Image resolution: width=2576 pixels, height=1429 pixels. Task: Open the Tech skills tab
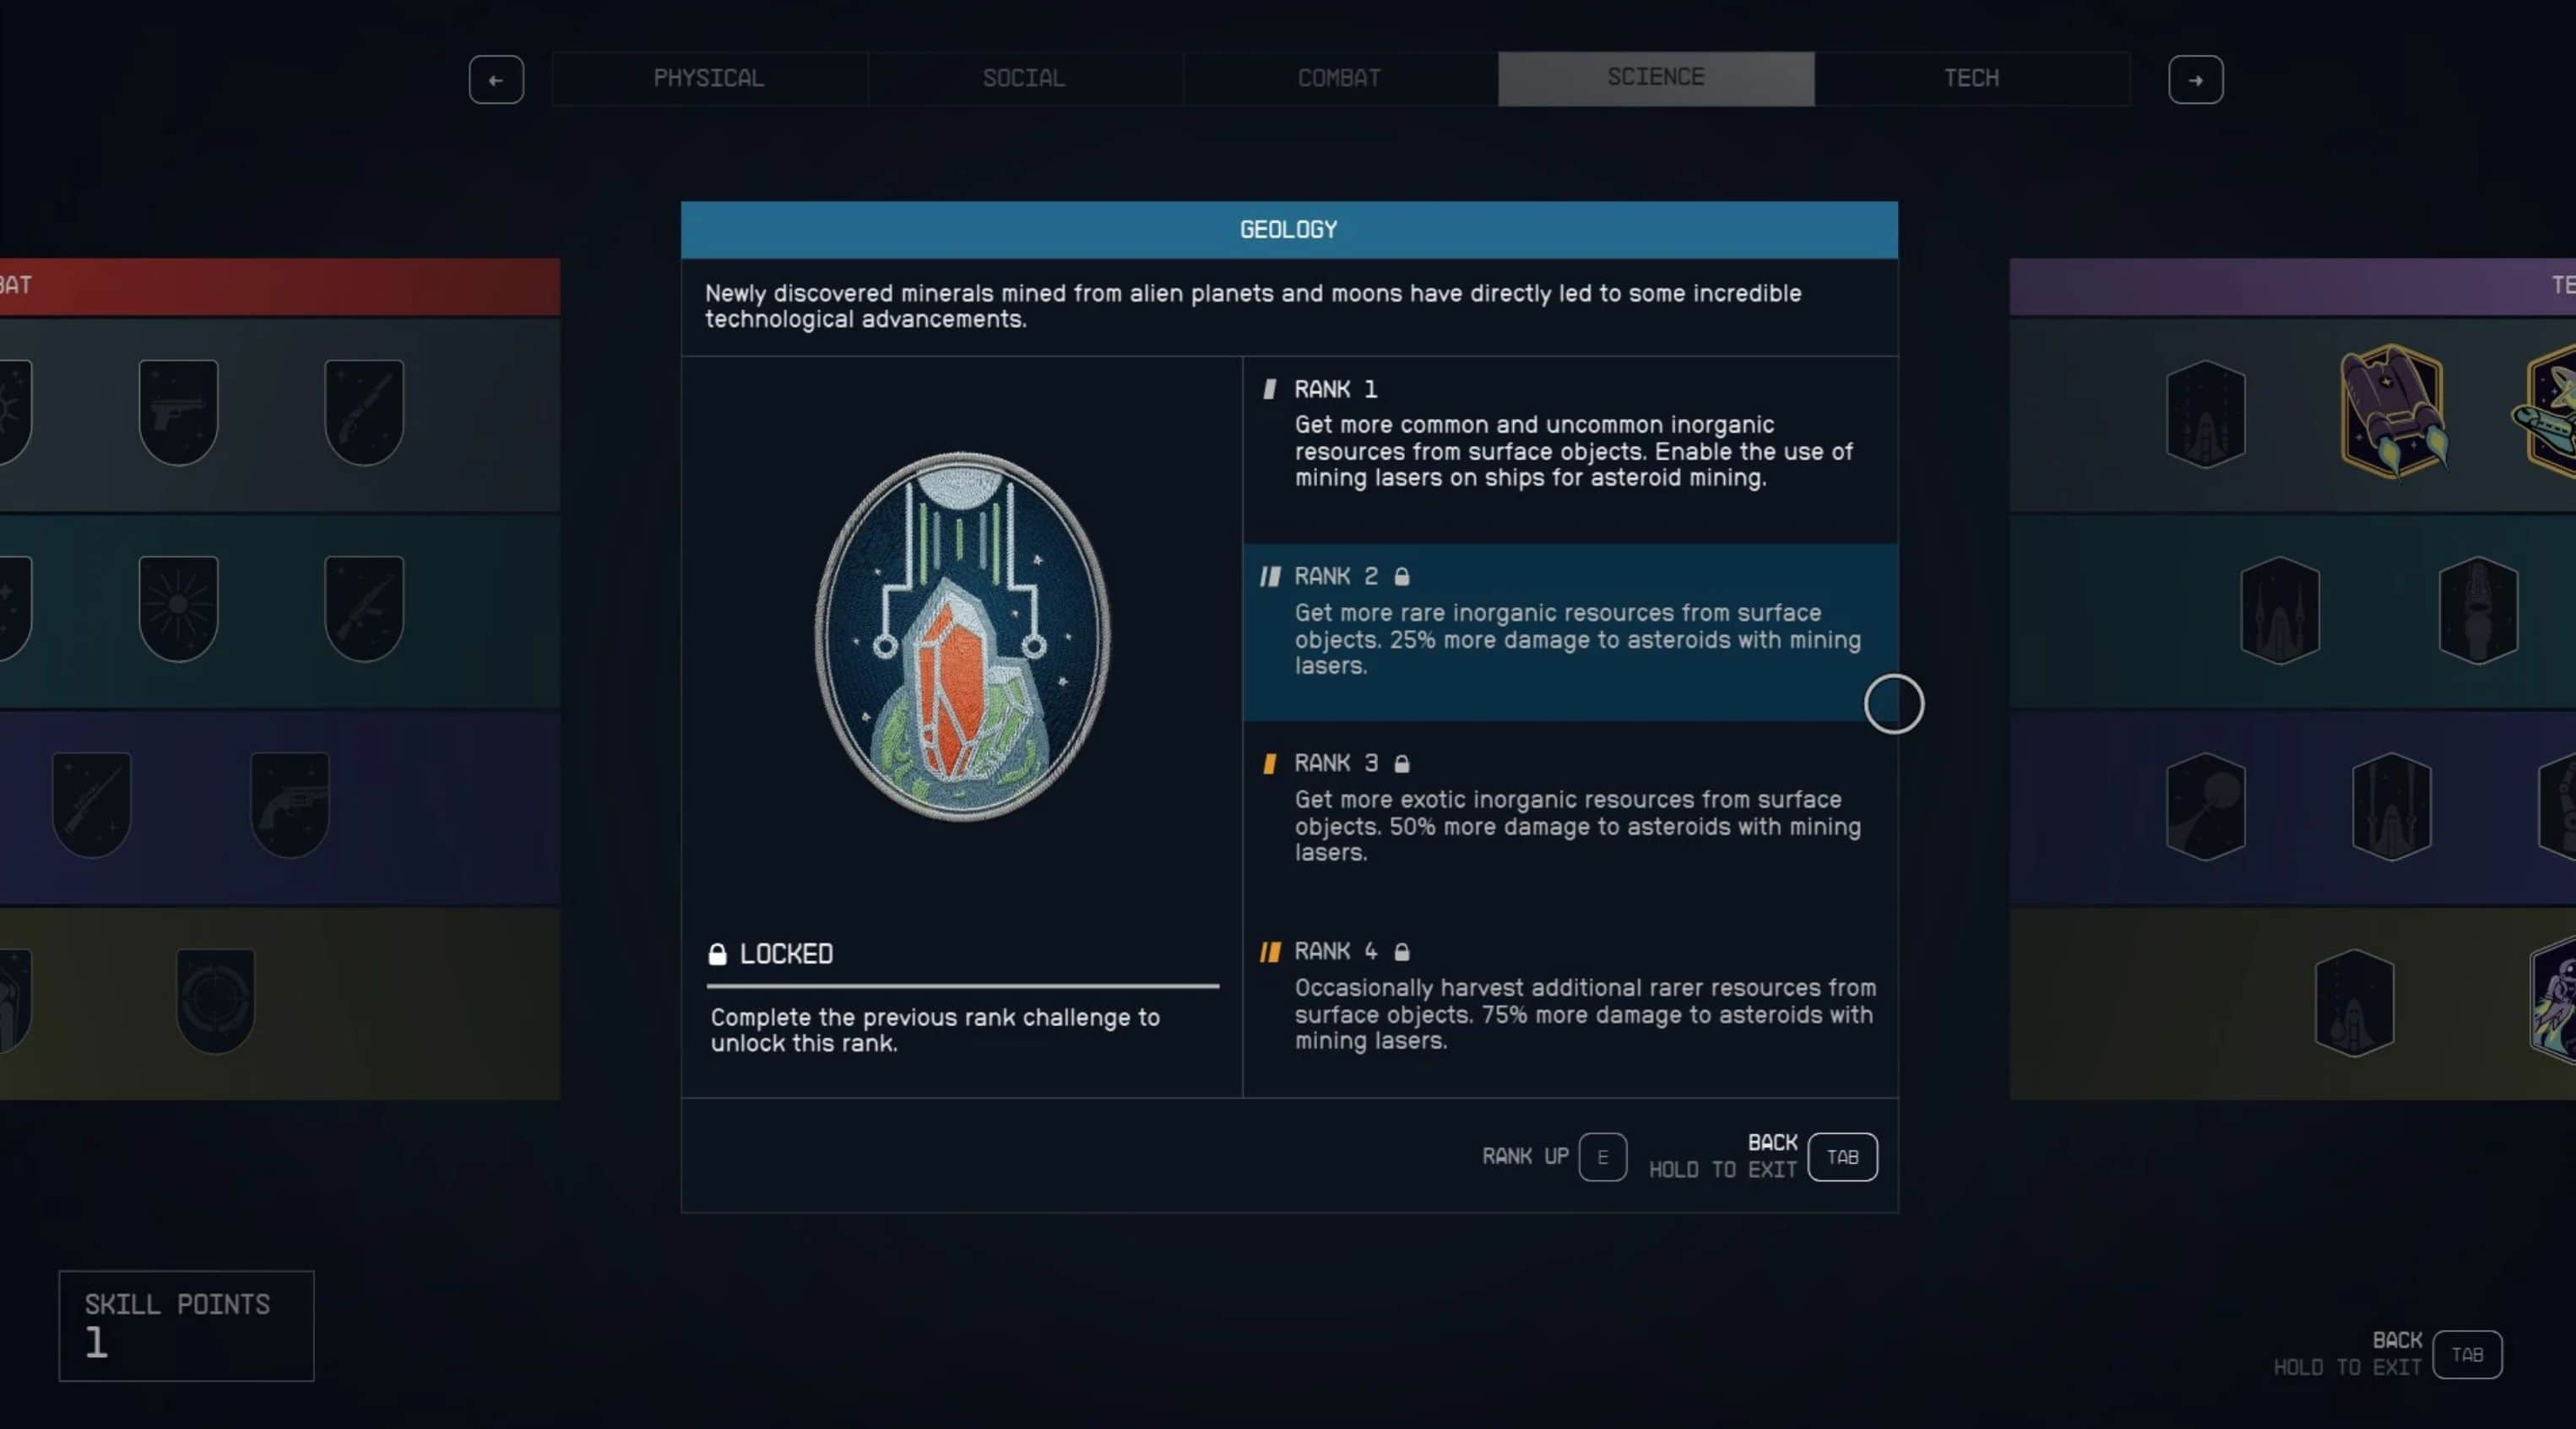[1971, 78]
